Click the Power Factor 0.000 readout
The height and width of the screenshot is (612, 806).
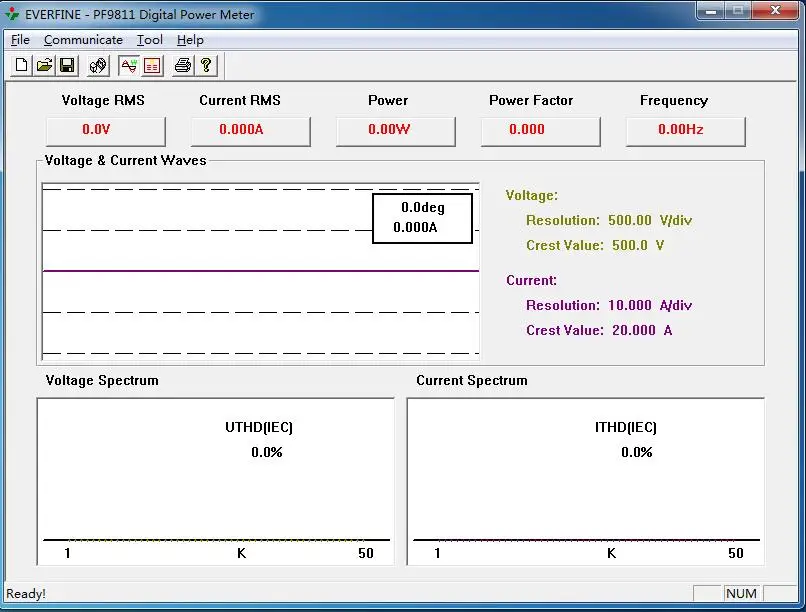(541, 131)
